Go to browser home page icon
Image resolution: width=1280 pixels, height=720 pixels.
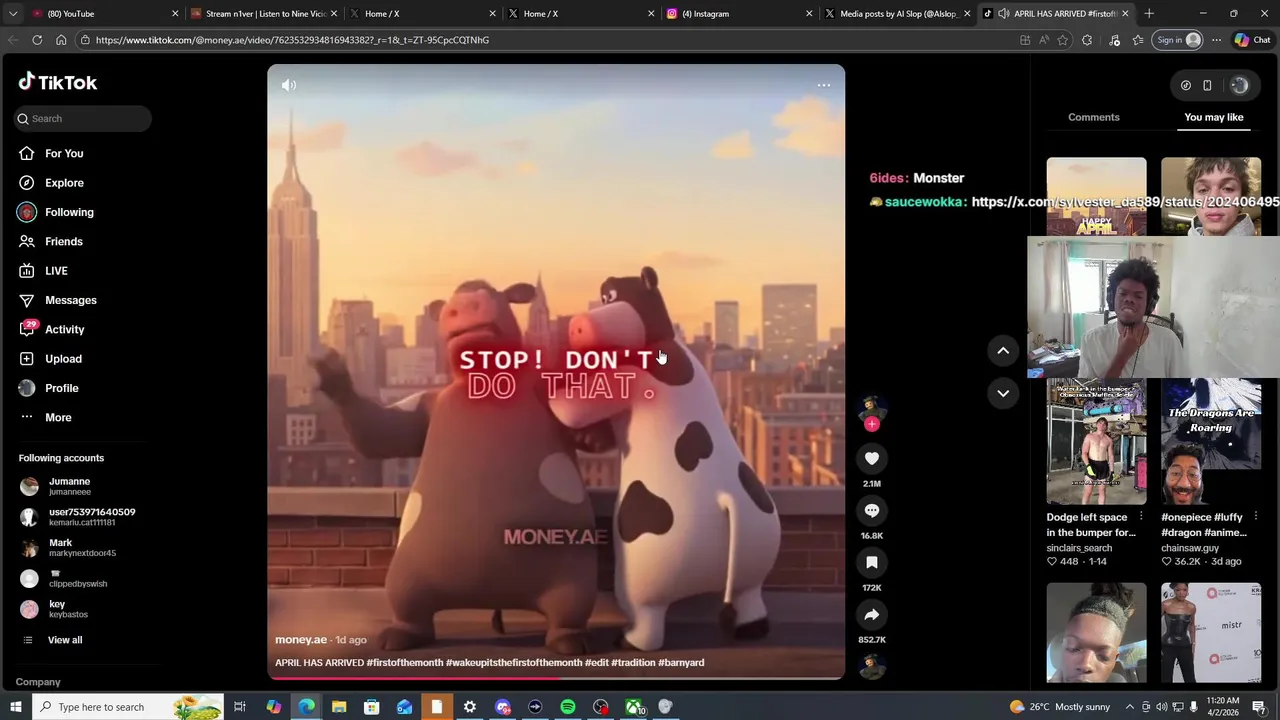61,40
